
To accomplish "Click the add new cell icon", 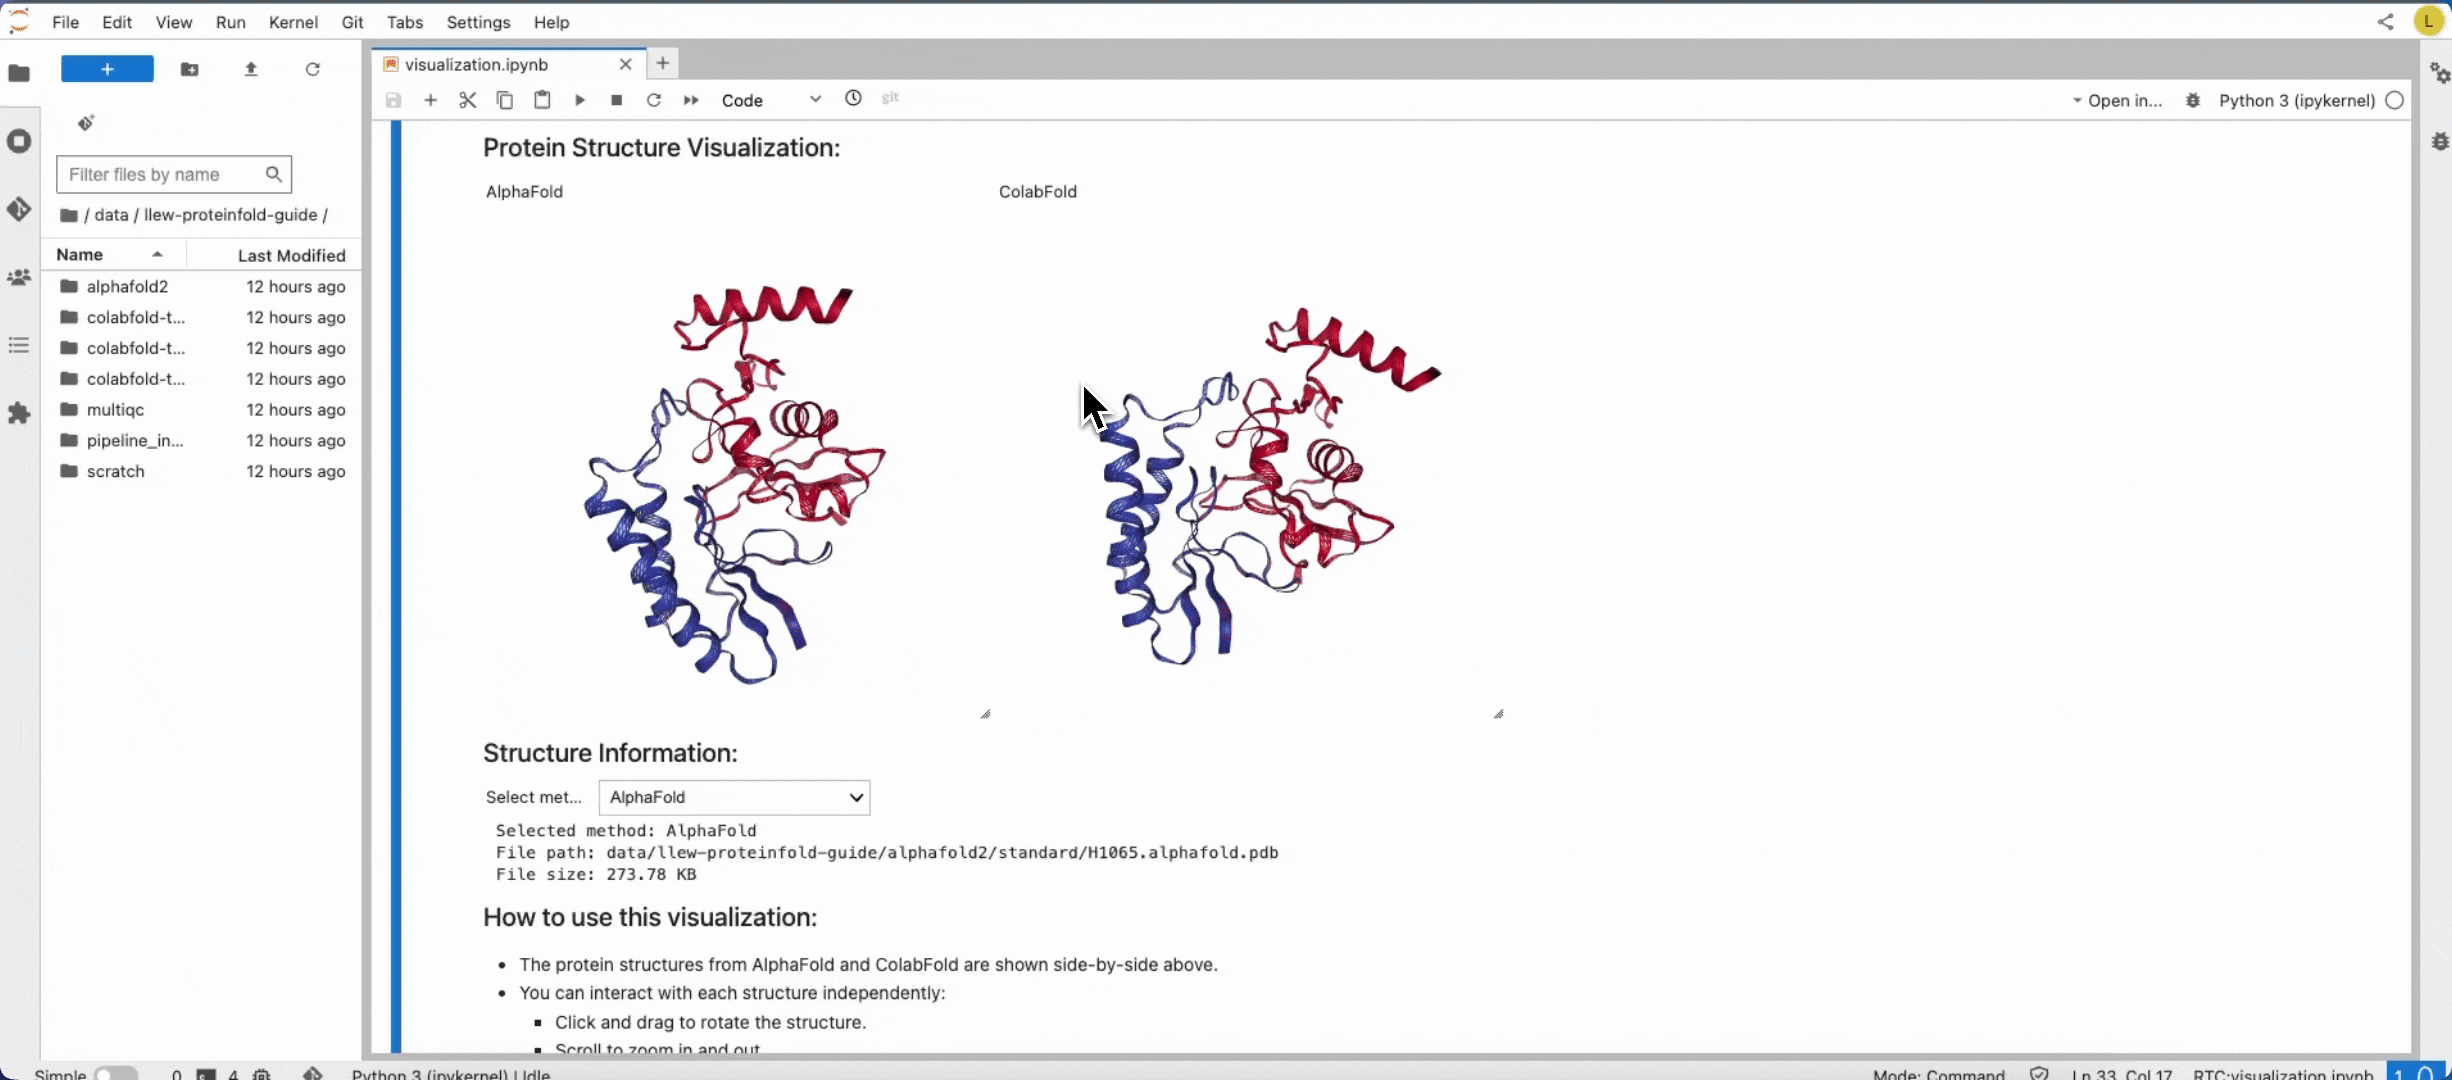I will pyautogui.click(x=430, y=100).
